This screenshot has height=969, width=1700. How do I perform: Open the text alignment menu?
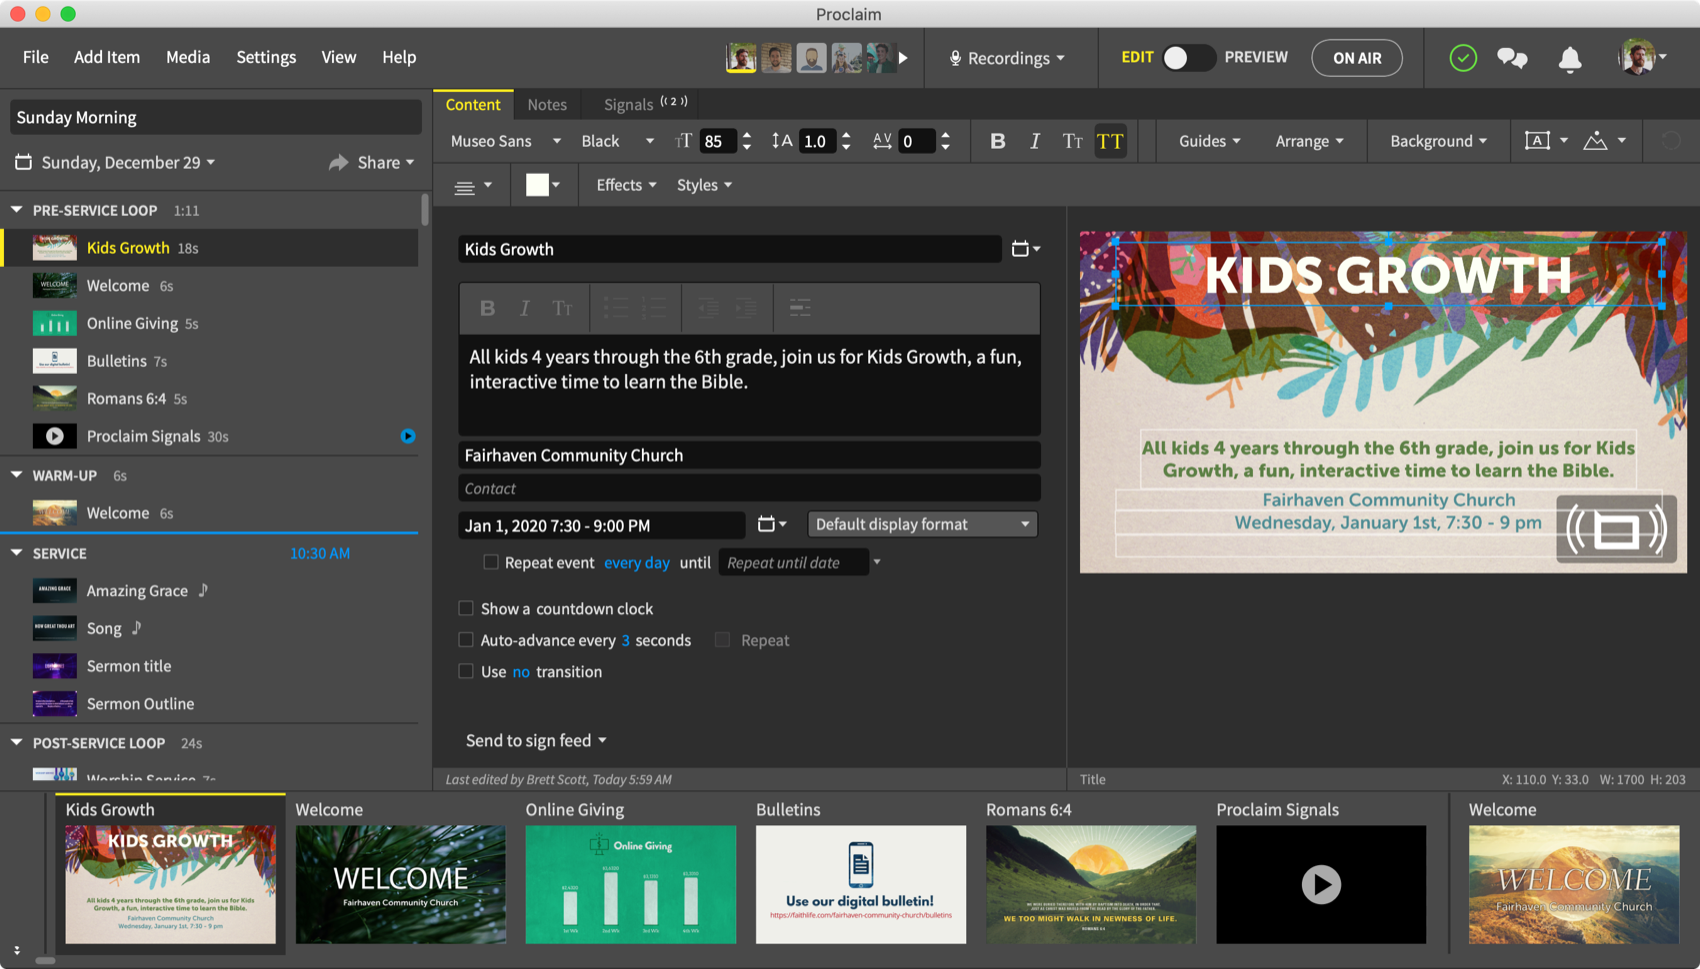point(473,186)
